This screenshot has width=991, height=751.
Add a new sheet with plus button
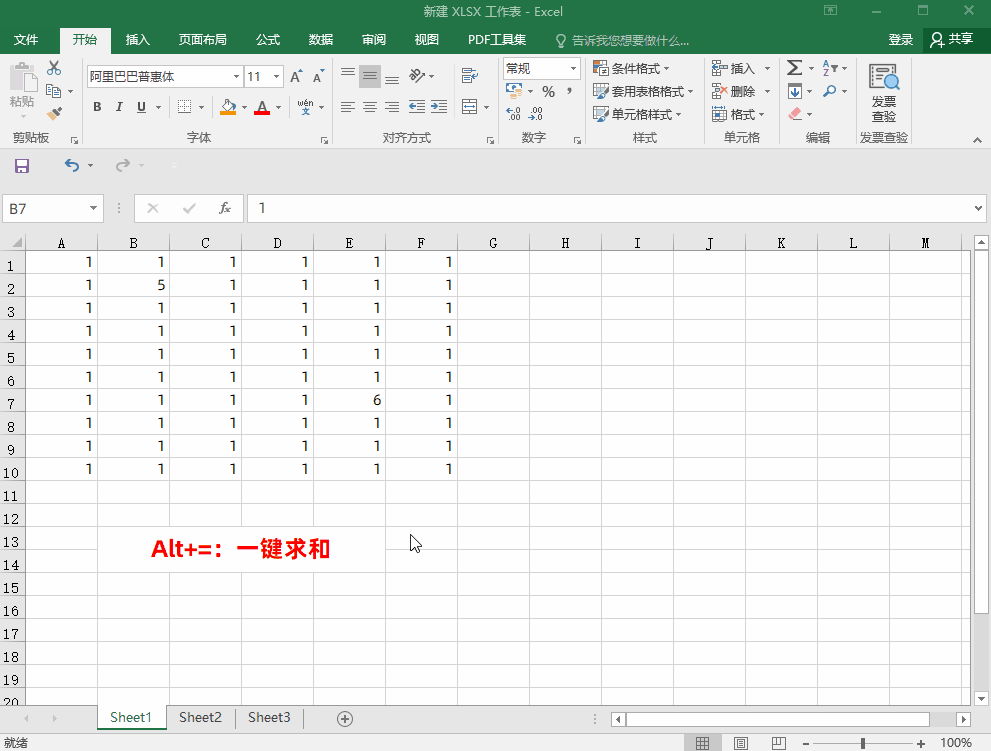pyautogui.click(x=344, y=719)
